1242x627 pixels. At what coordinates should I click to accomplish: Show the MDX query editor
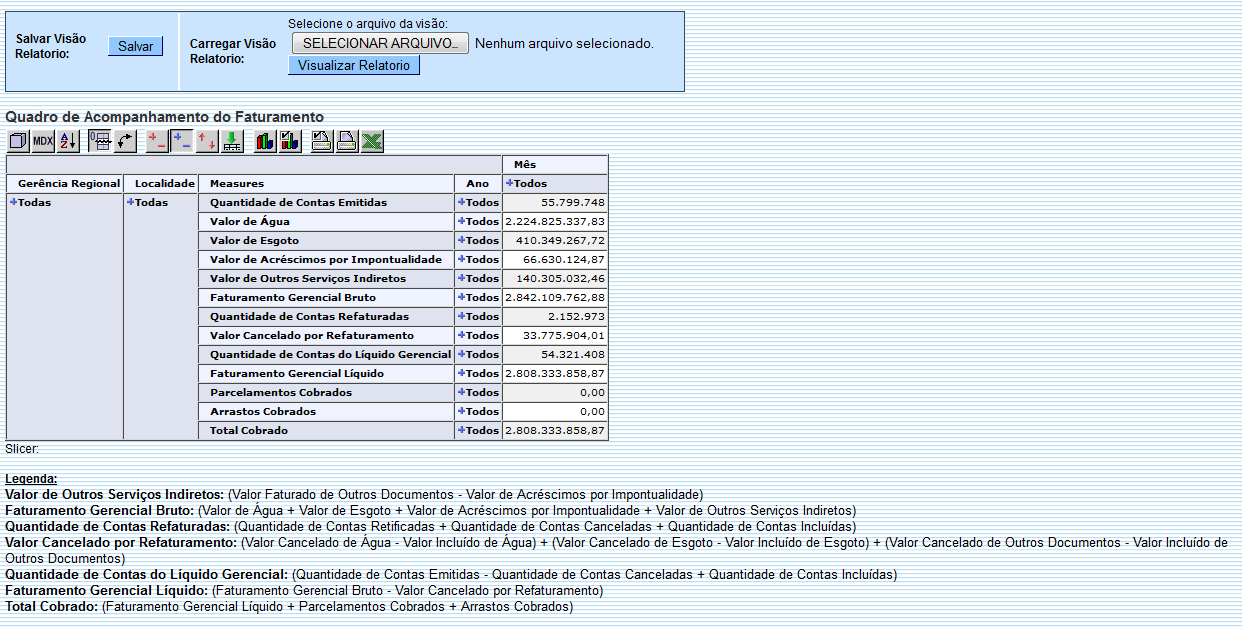pyautogui.click(x=41, y=141)
